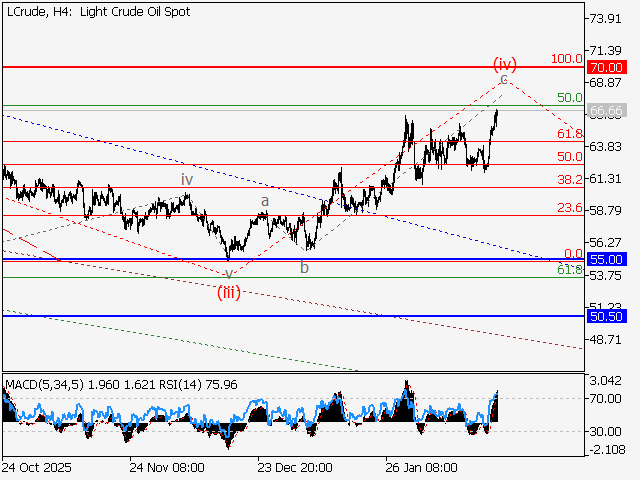The width and height of the screenshot is (640, 480).
Task: Click the current price 66.66 label
Action: tap(606, 110)
